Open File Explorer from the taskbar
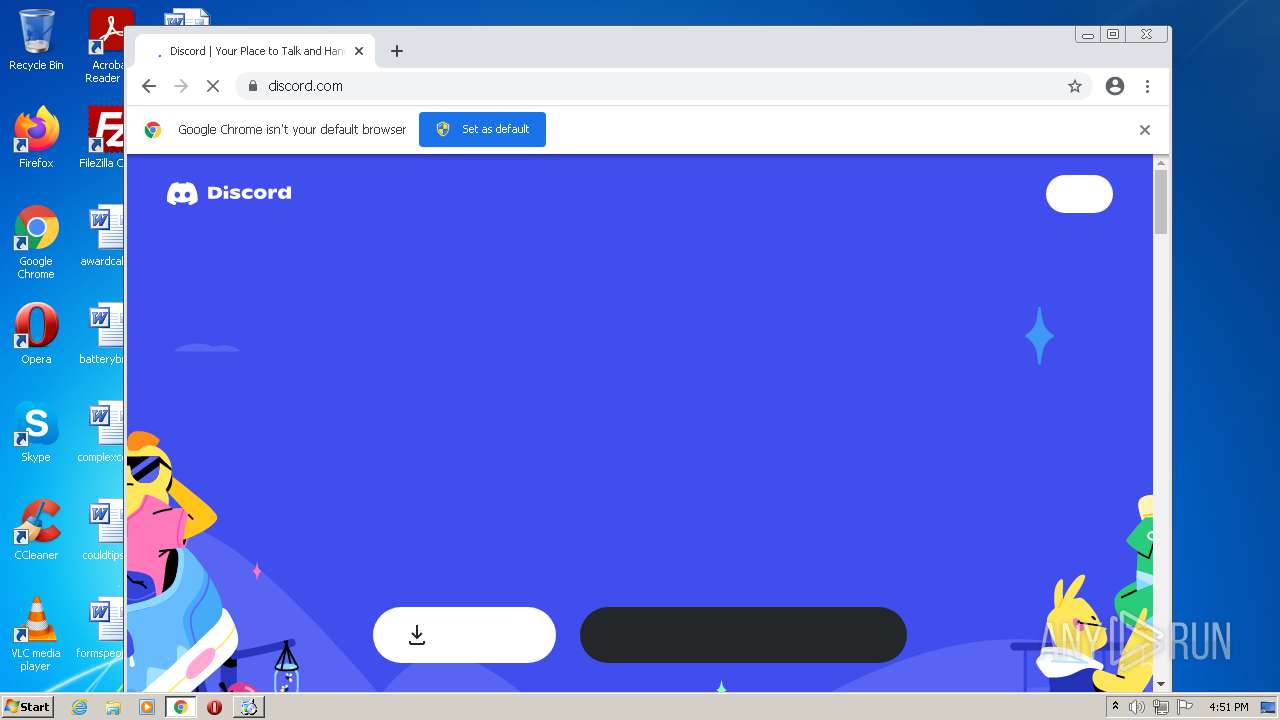1280x720 pixels. pyautogui.click(x=113, y=707)
